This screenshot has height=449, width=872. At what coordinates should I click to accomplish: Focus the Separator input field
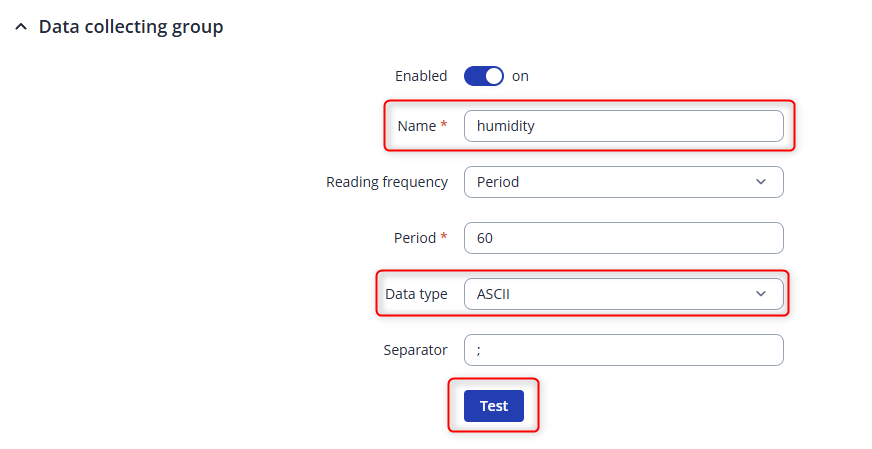[x=623, y=350]
